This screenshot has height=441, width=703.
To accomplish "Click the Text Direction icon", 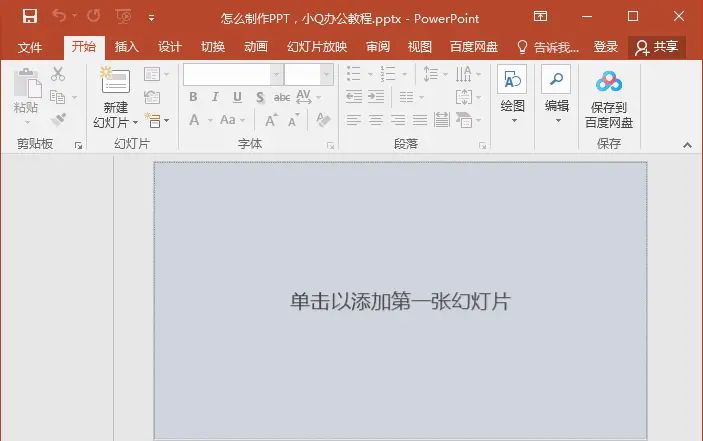I will point(464,74).
